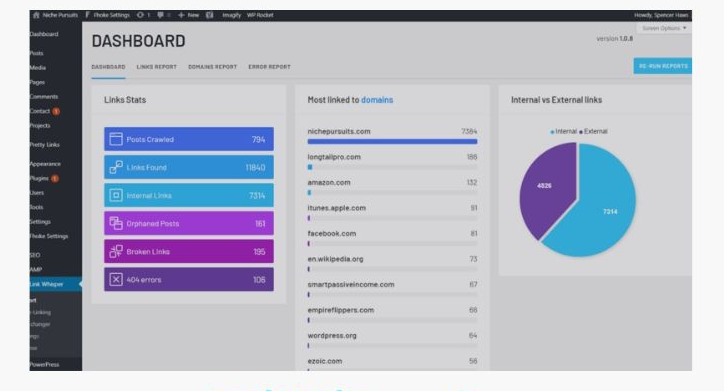The width and height of the screenshot is (724, 391).
Task: Click the plus New icon in admin bar
Action: pyautogui.click(x=181, y=15)
